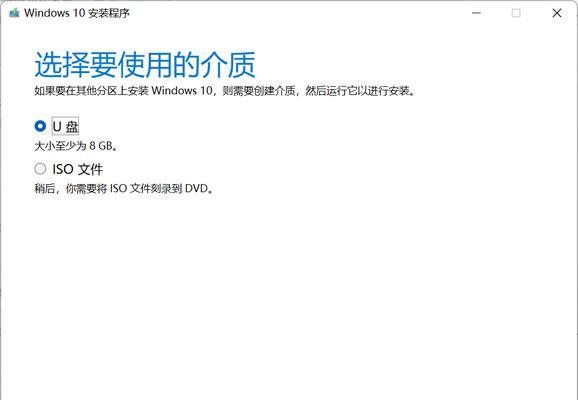Click the focused U 盘 option label
Image resolution: width=578 pixels, height=400 pixels.
click(65, 126)
